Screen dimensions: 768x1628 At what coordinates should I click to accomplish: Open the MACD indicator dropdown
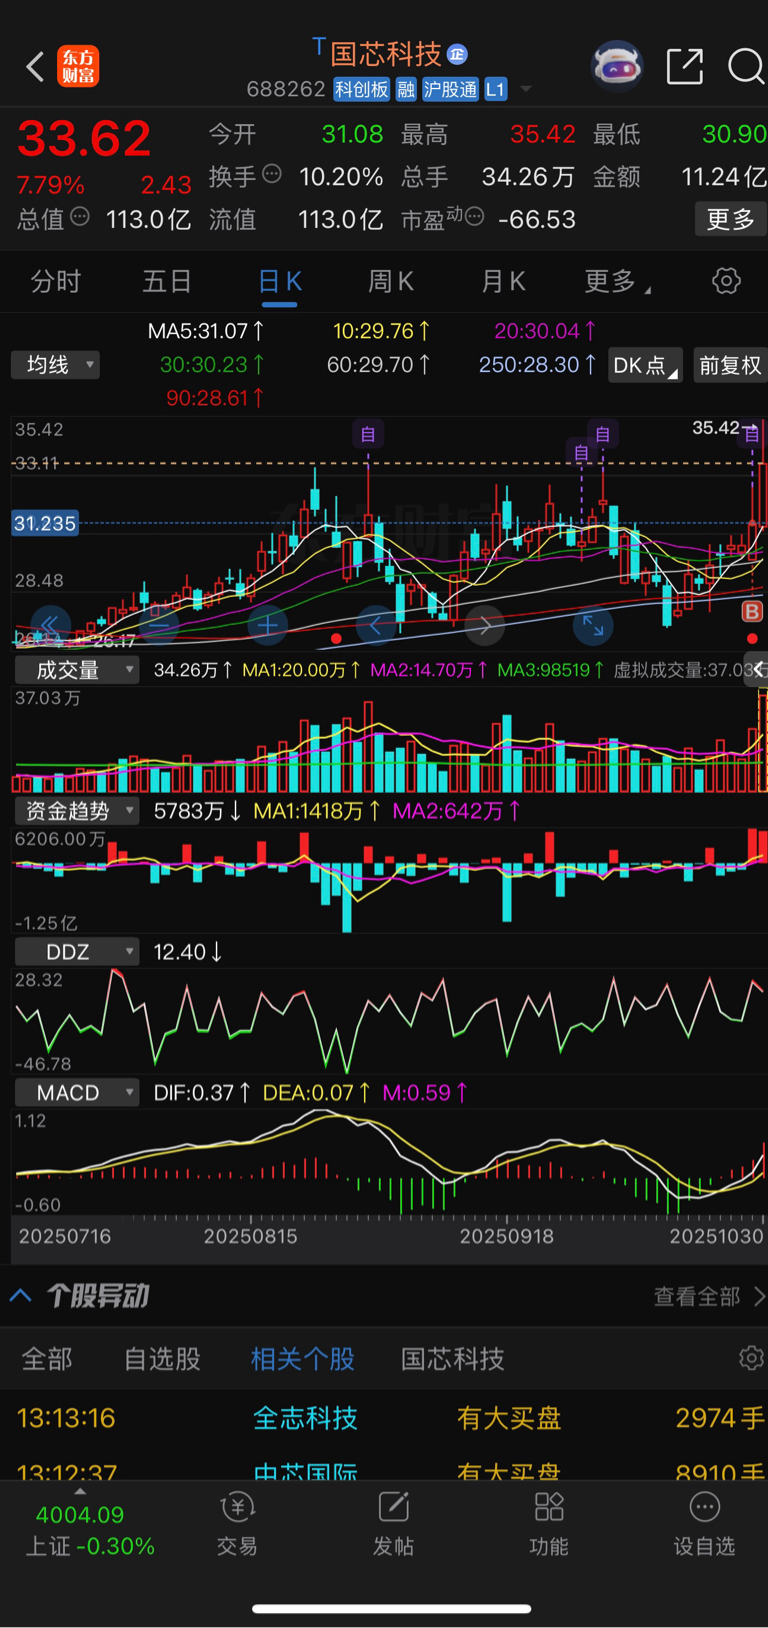76,1093
